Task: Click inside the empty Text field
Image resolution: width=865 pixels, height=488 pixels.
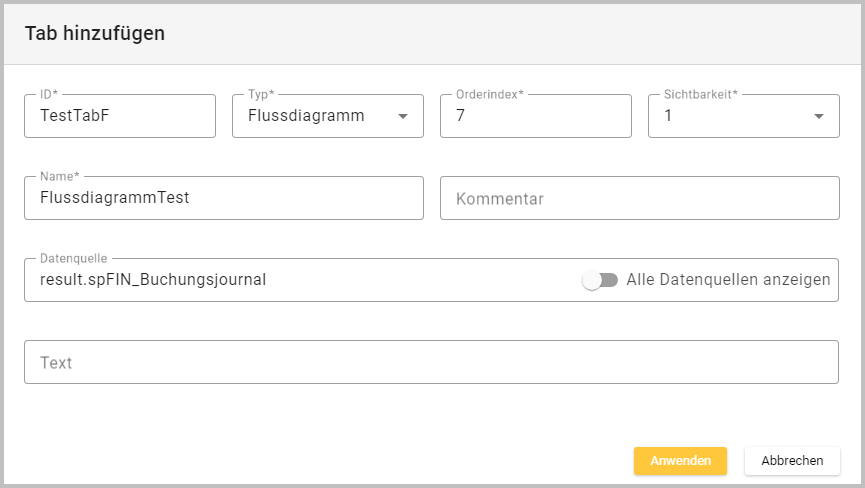Action: coord(431,362)
